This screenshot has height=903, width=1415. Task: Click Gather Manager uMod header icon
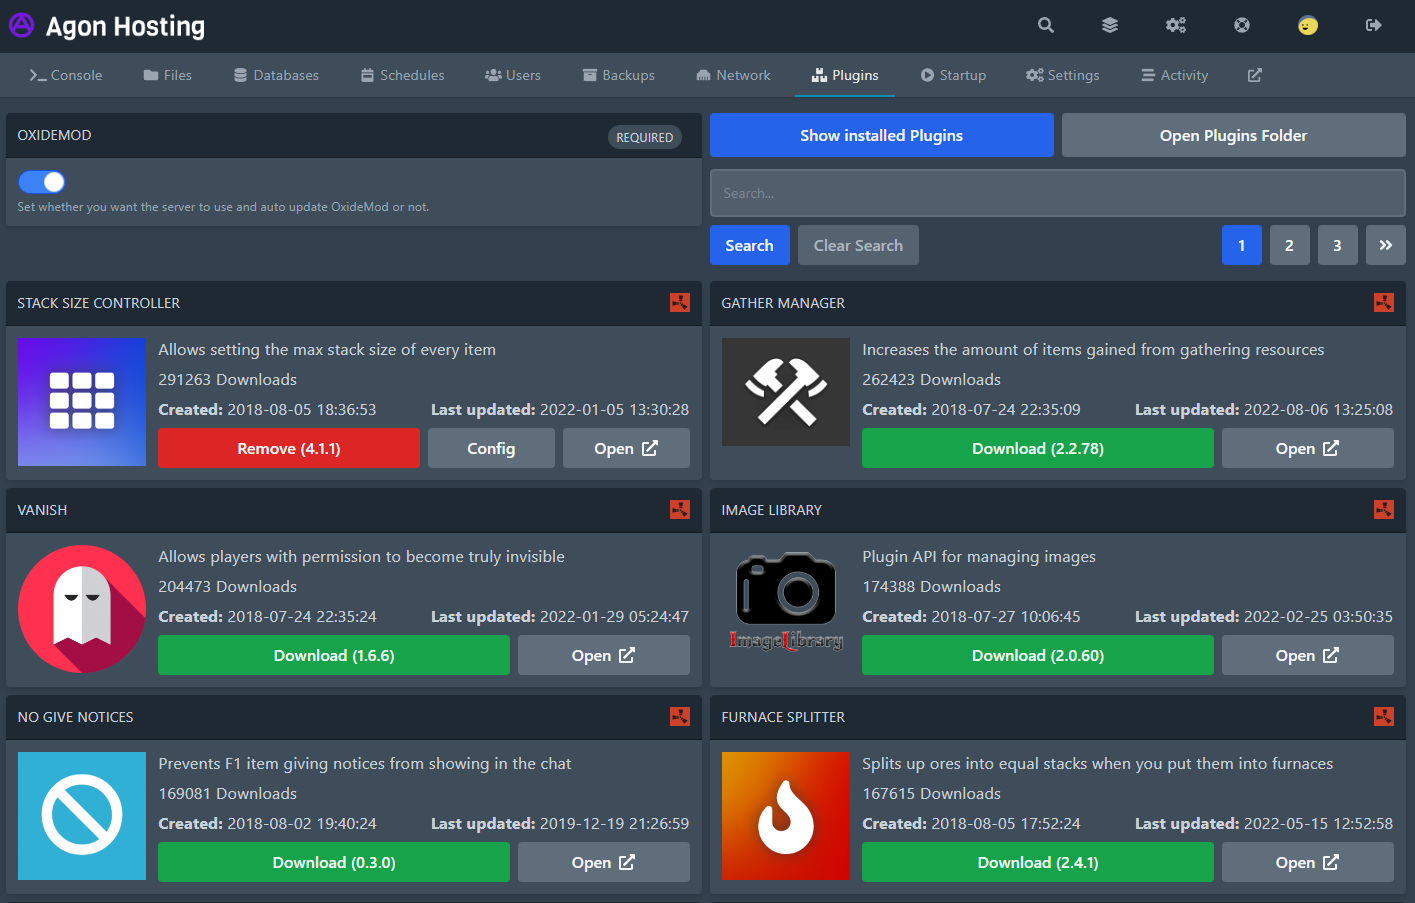(x=1384, y=302)
